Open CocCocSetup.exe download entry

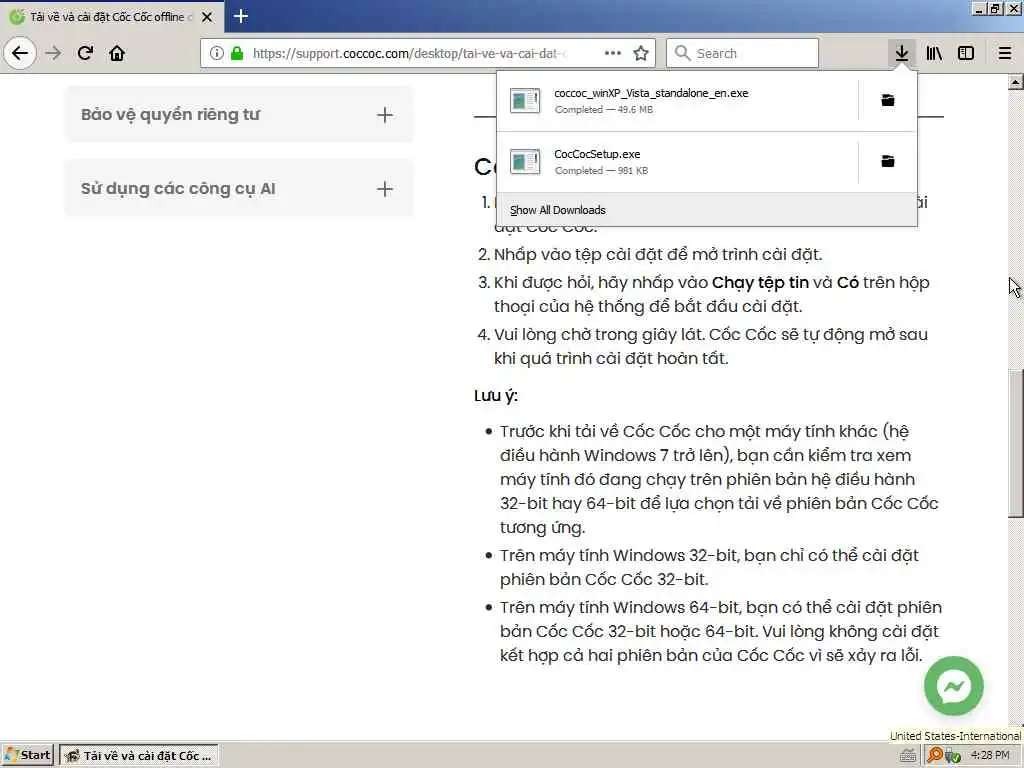677,161
